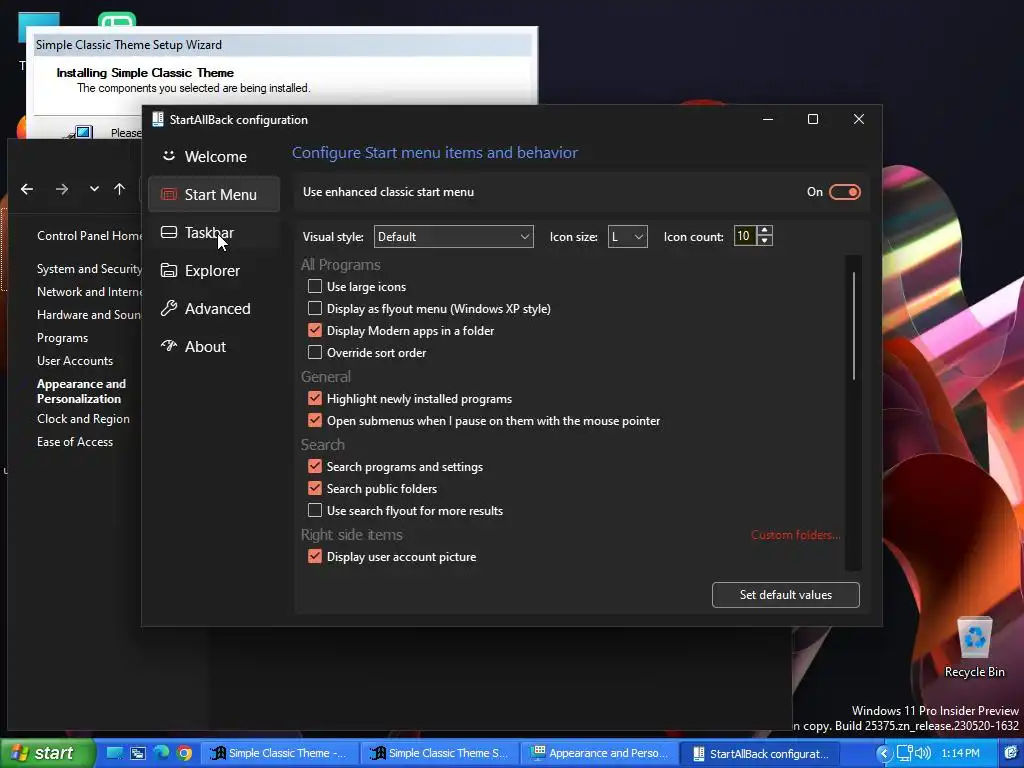Open the Custom folders link
Viewport: 1024px width, 768px height.
pyautogui.click(x=795, y=535)
